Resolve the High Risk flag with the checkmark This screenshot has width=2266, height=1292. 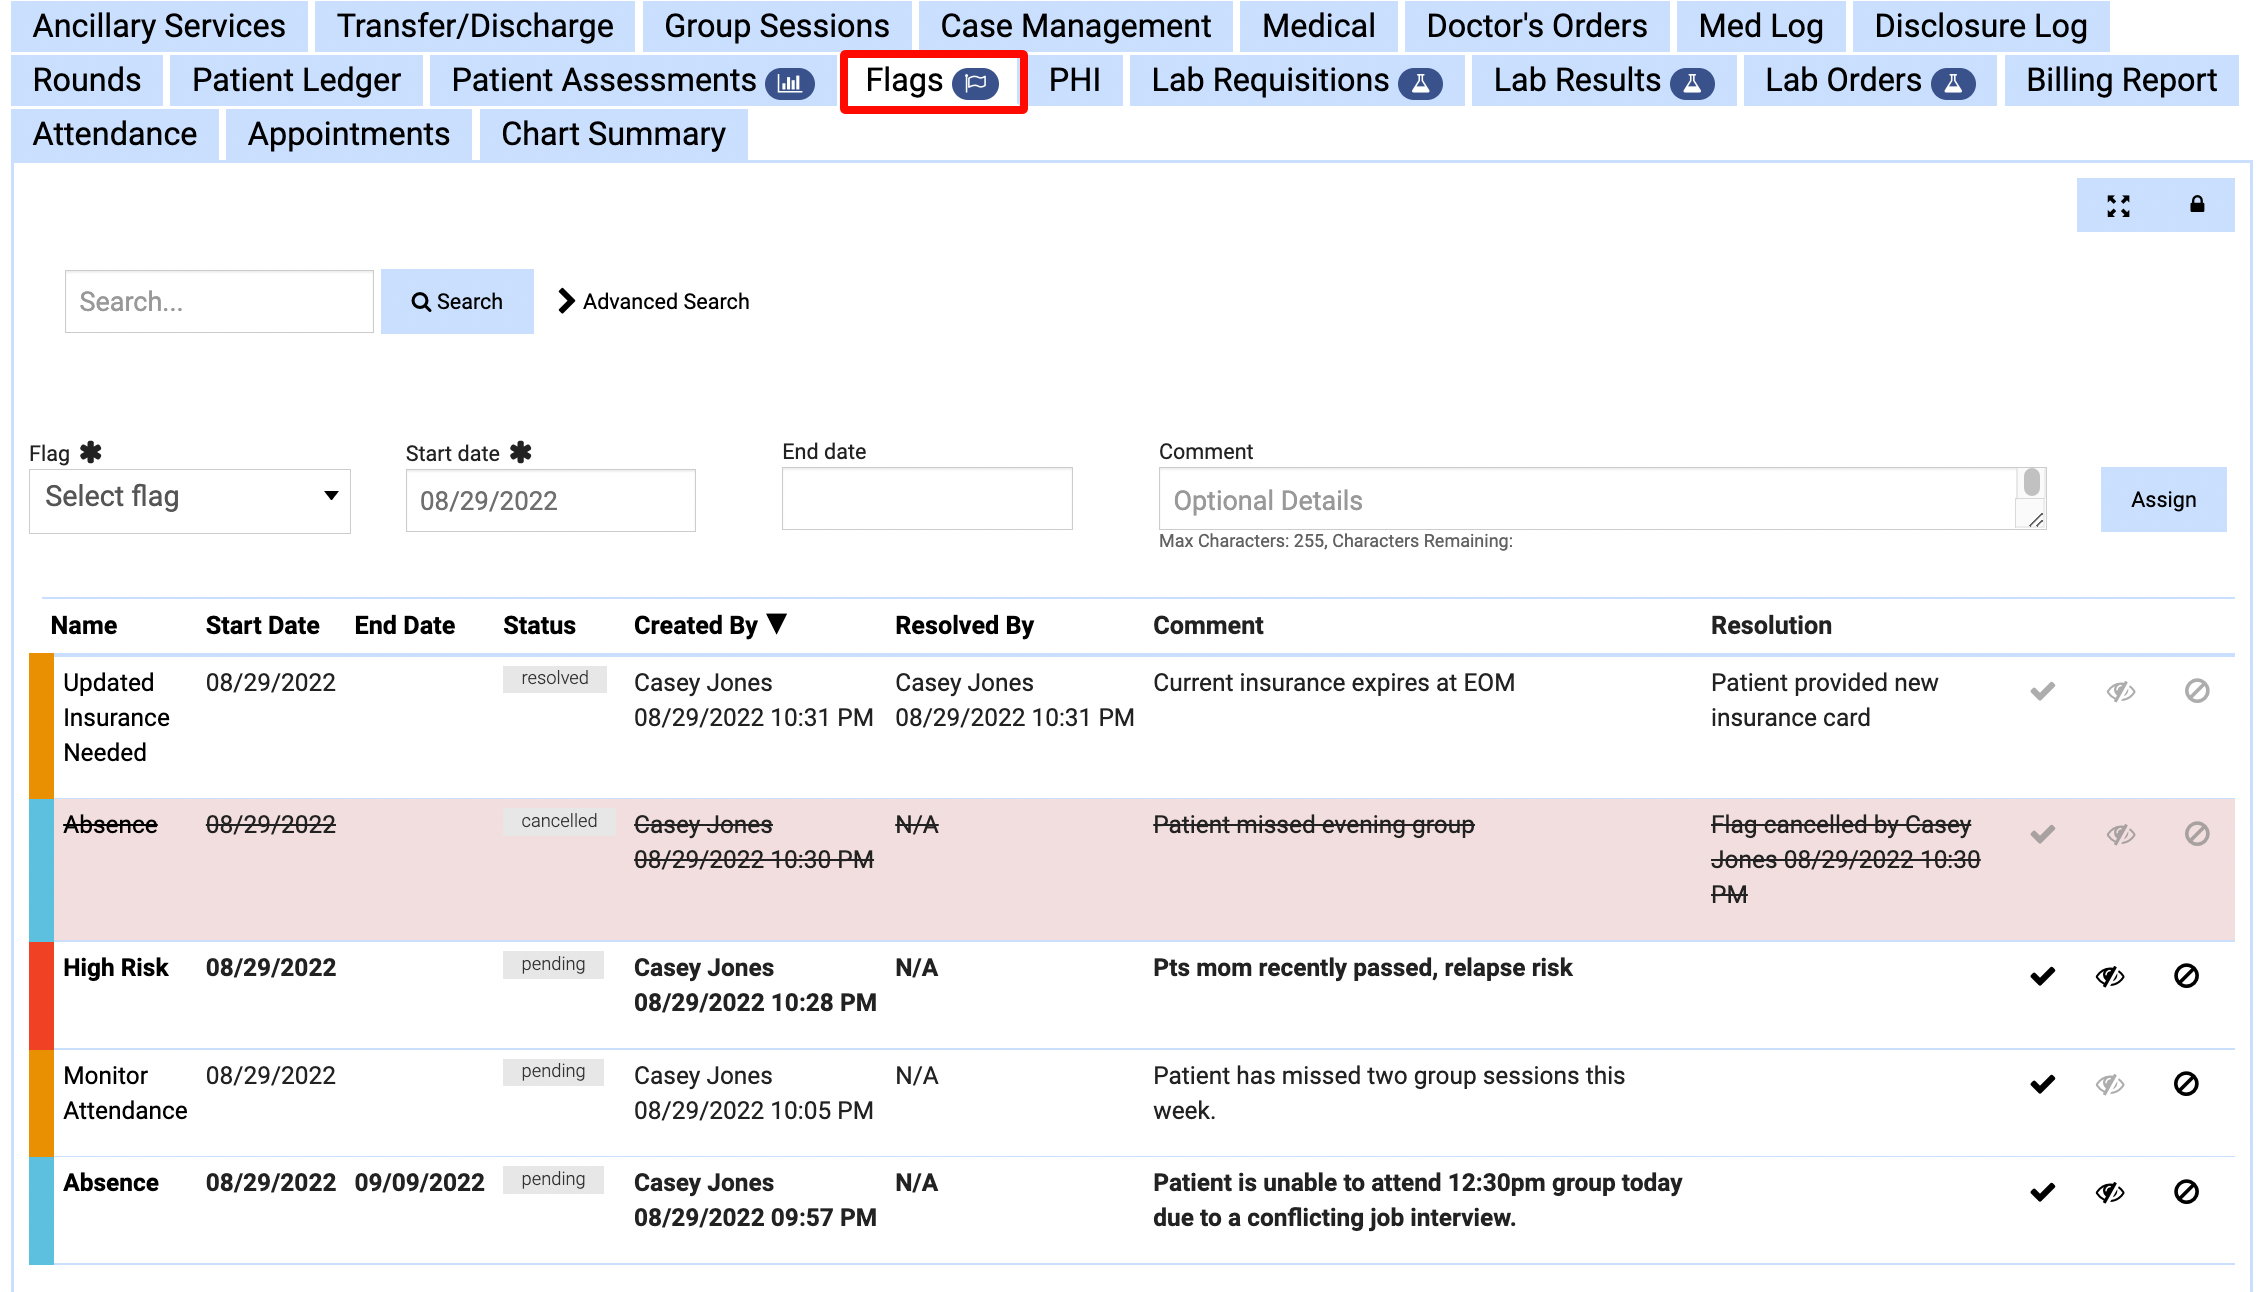tap(2043, 976)
